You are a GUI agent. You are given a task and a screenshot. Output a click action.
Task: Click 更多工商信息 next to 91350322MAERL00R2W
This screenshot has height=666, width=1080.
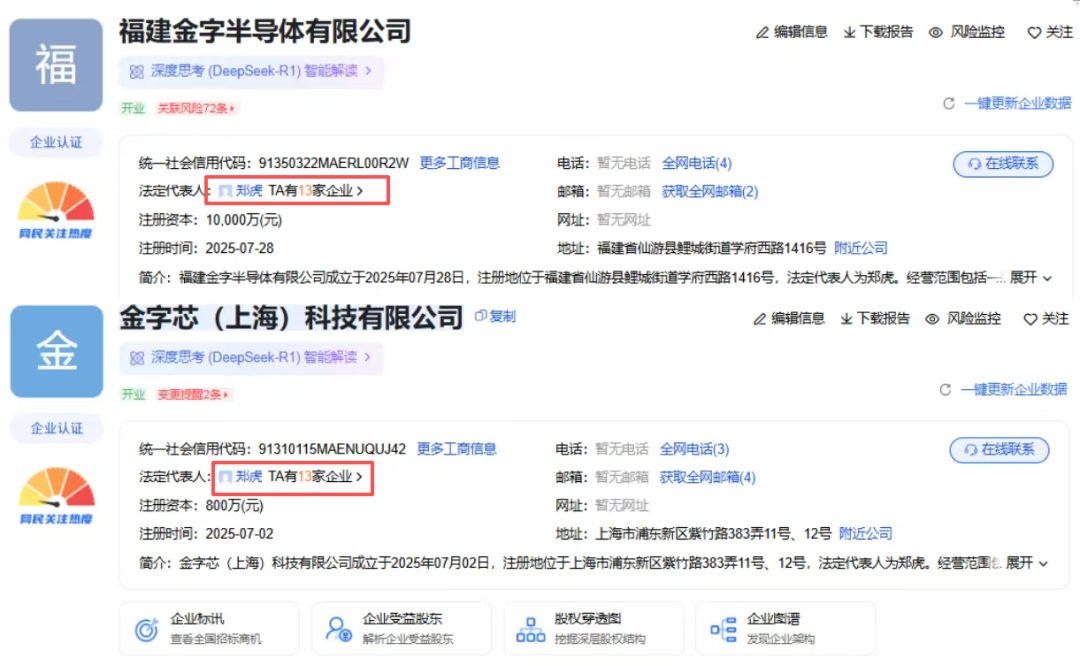click(459, 163)
